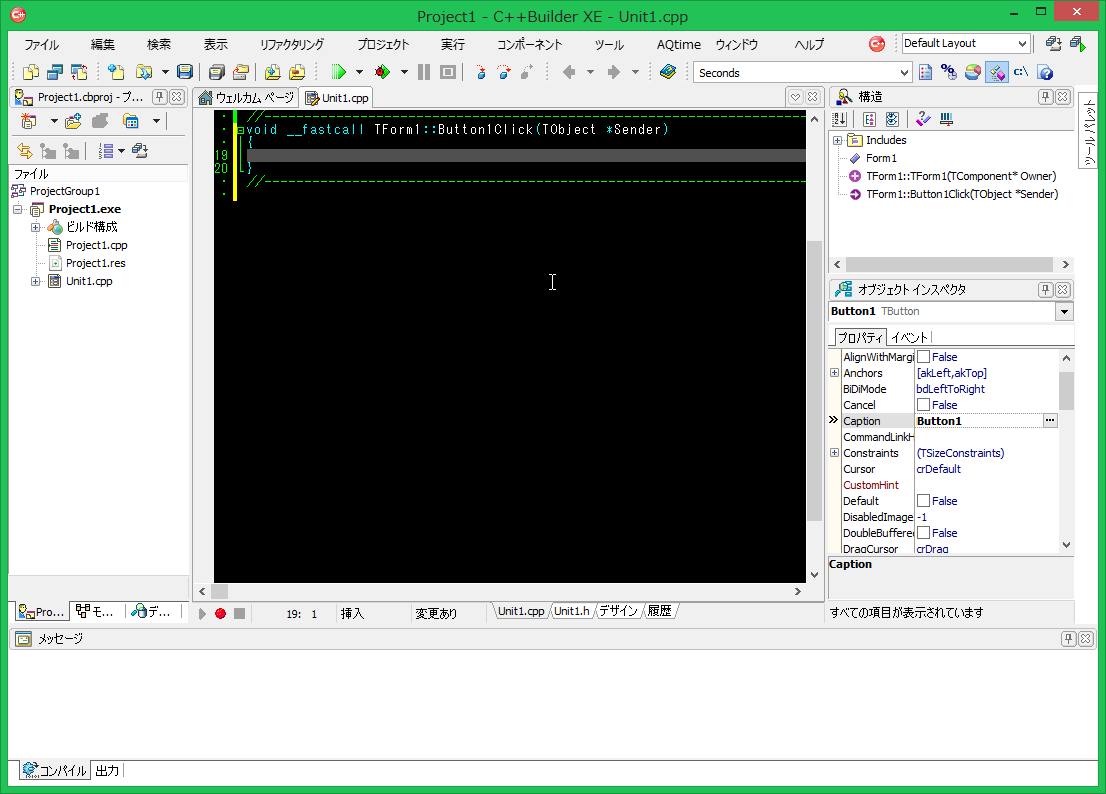Expand the Unit1.cpp node in project tree

point(36,281)
